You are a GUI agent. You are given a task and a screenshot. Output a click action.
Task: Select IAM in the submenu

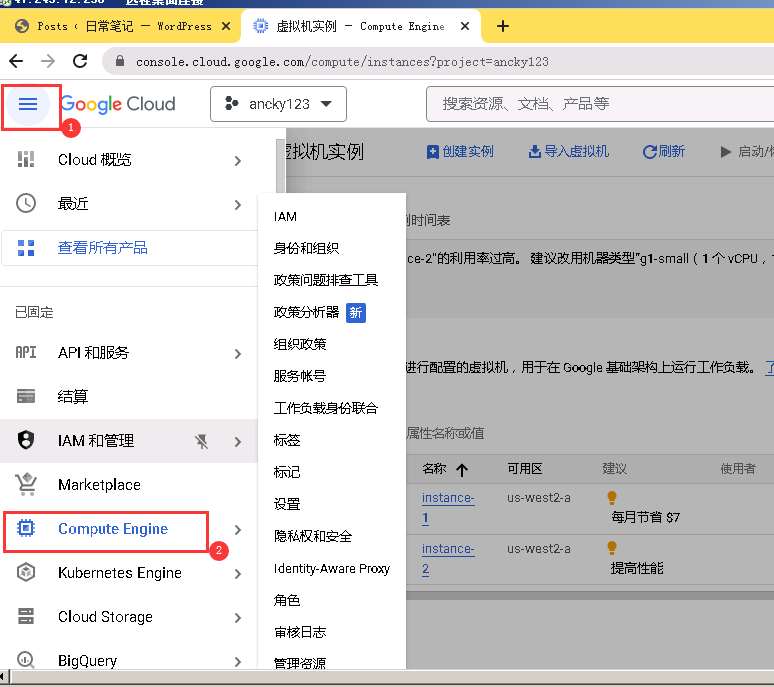tap(285, 217)
